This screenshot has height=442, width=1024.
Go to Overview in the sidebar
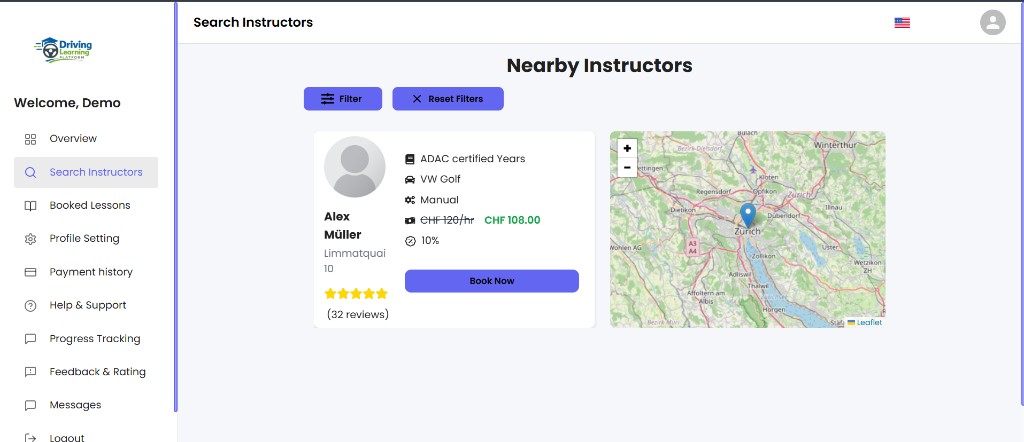point(86,139)
